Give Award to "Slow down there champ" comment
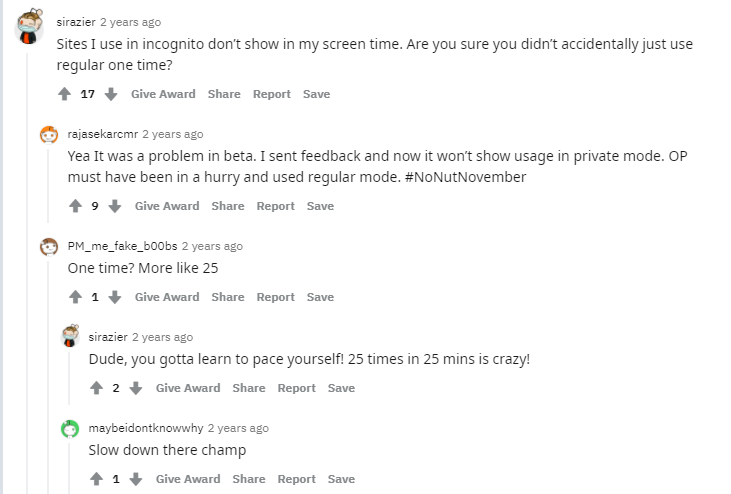This screenshot has height=494, width=731. click(188, 479)
